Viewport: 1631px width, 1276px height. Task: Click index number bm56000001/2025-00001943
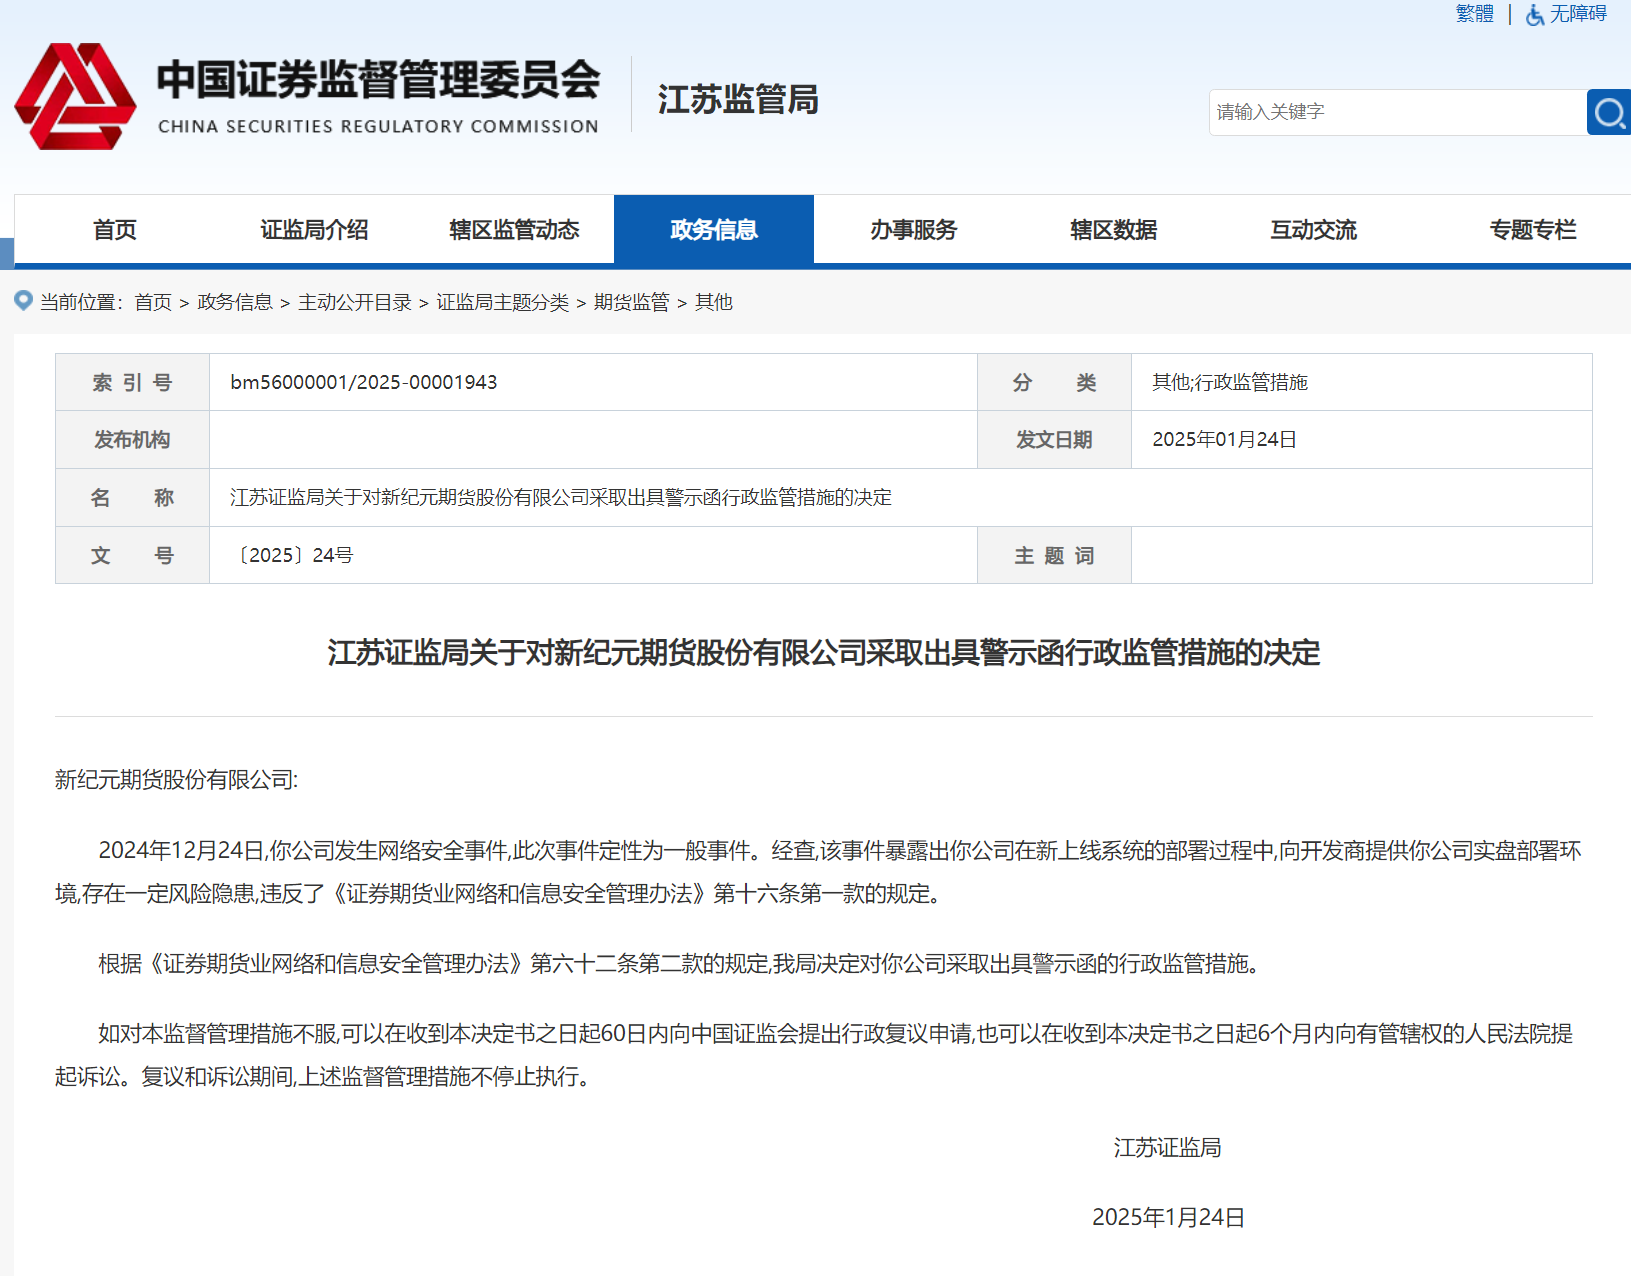[364, 382]
